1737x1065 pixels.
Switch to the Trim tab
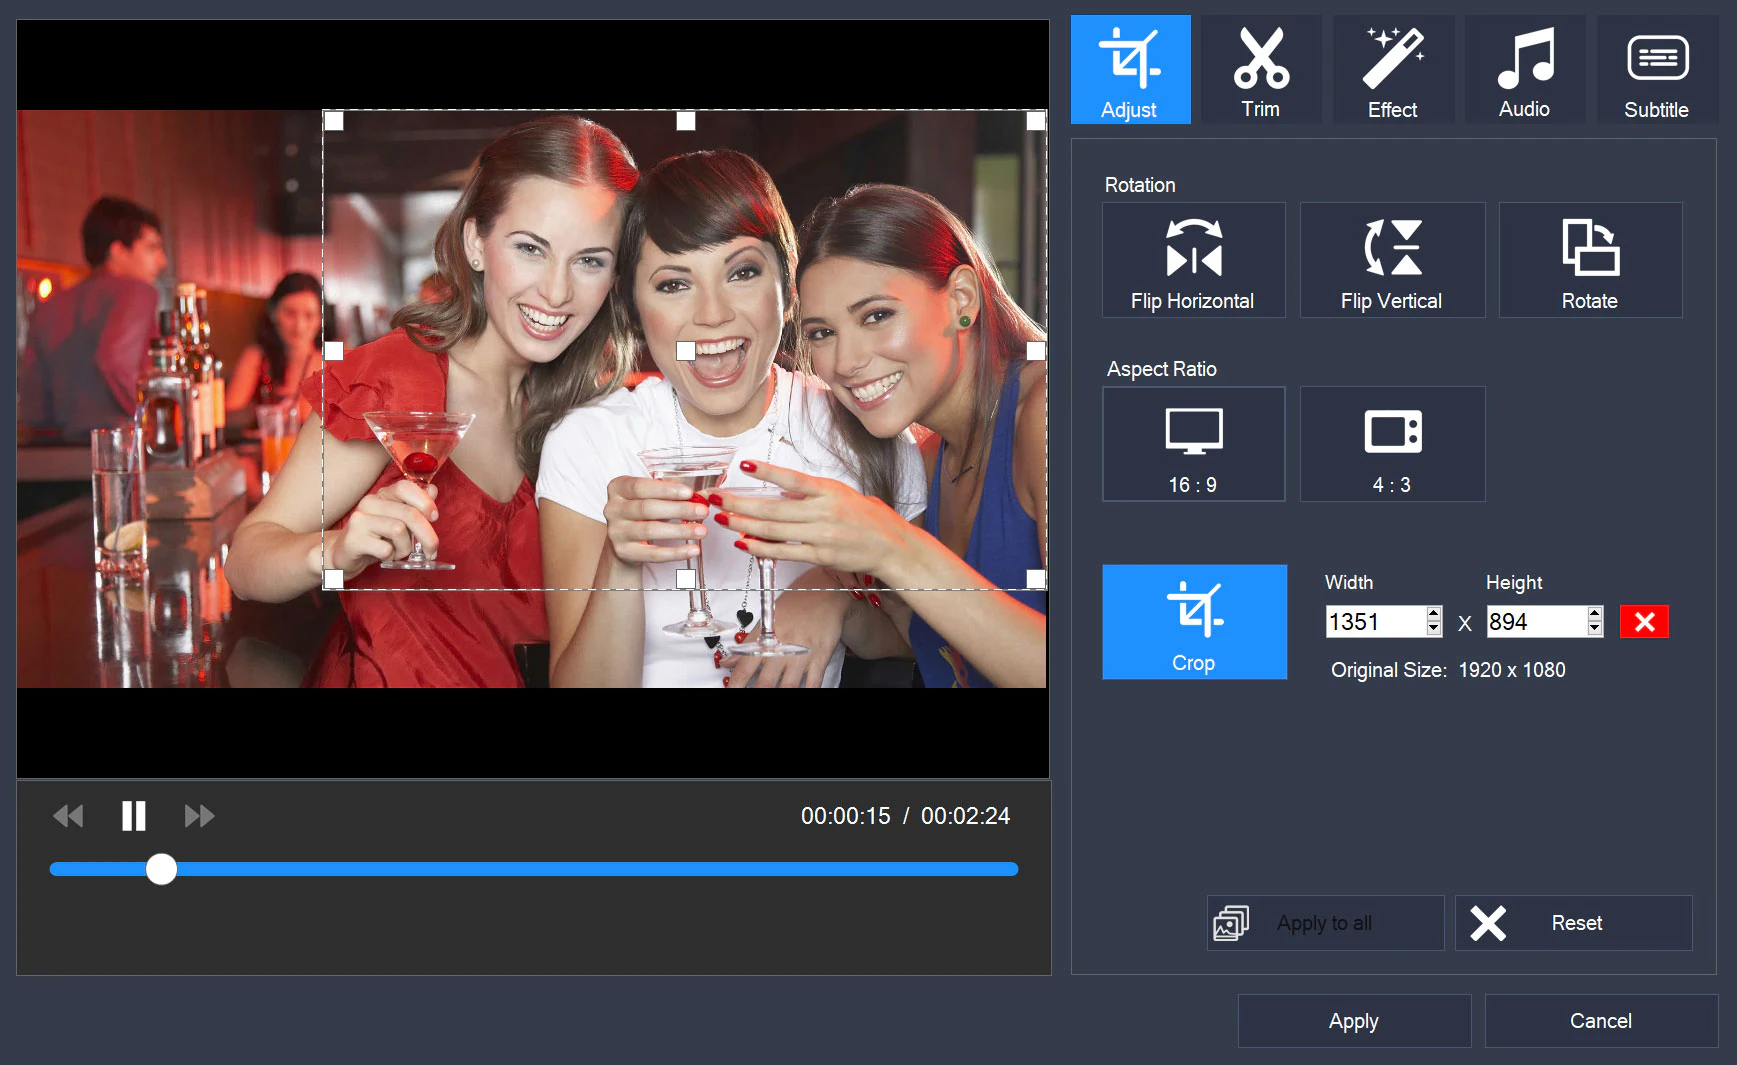point(1261,69)
